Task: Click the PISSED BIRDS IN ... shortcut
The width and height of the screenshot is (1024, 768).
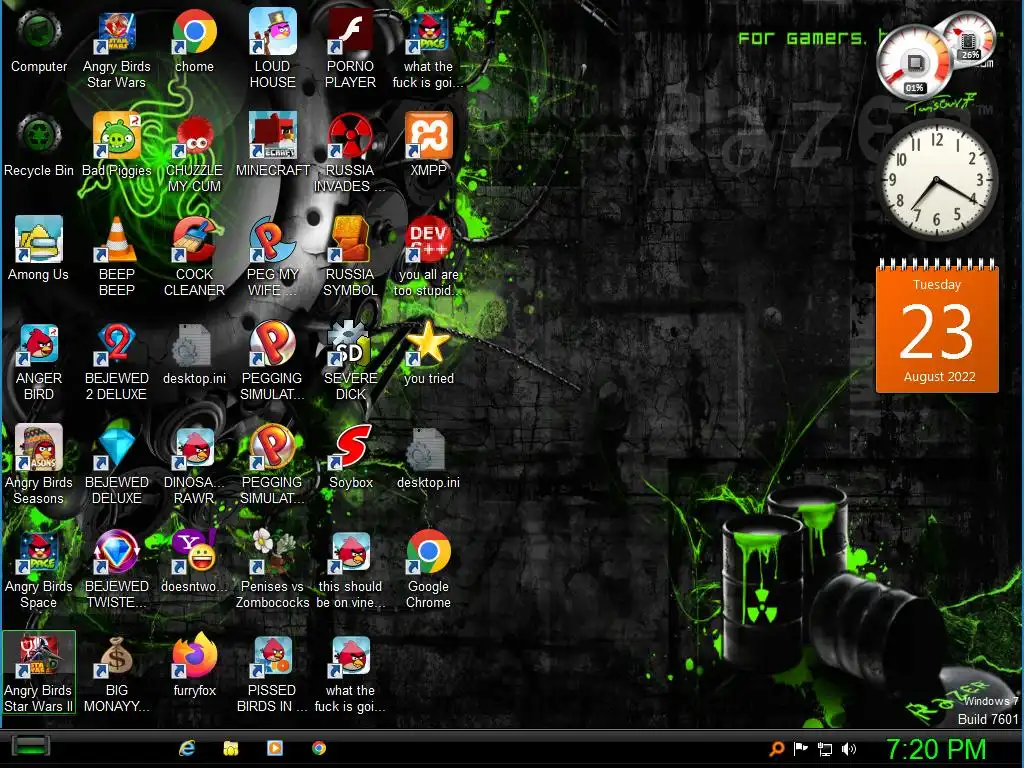Action: (272, 673)
